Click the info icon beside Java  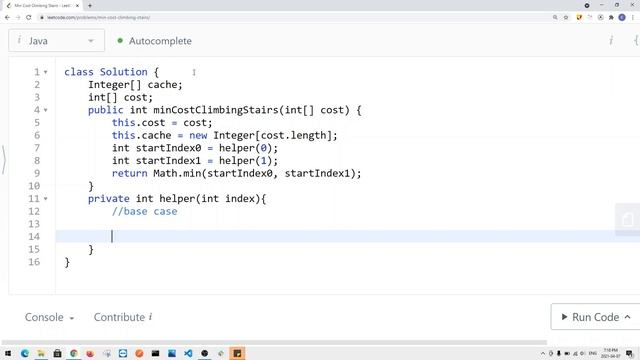coord(19,40)
